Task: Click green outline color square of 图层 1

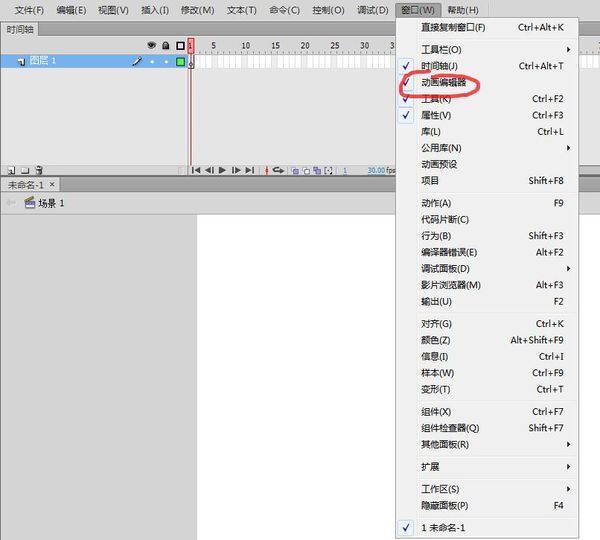Action: tap(180, 62)
